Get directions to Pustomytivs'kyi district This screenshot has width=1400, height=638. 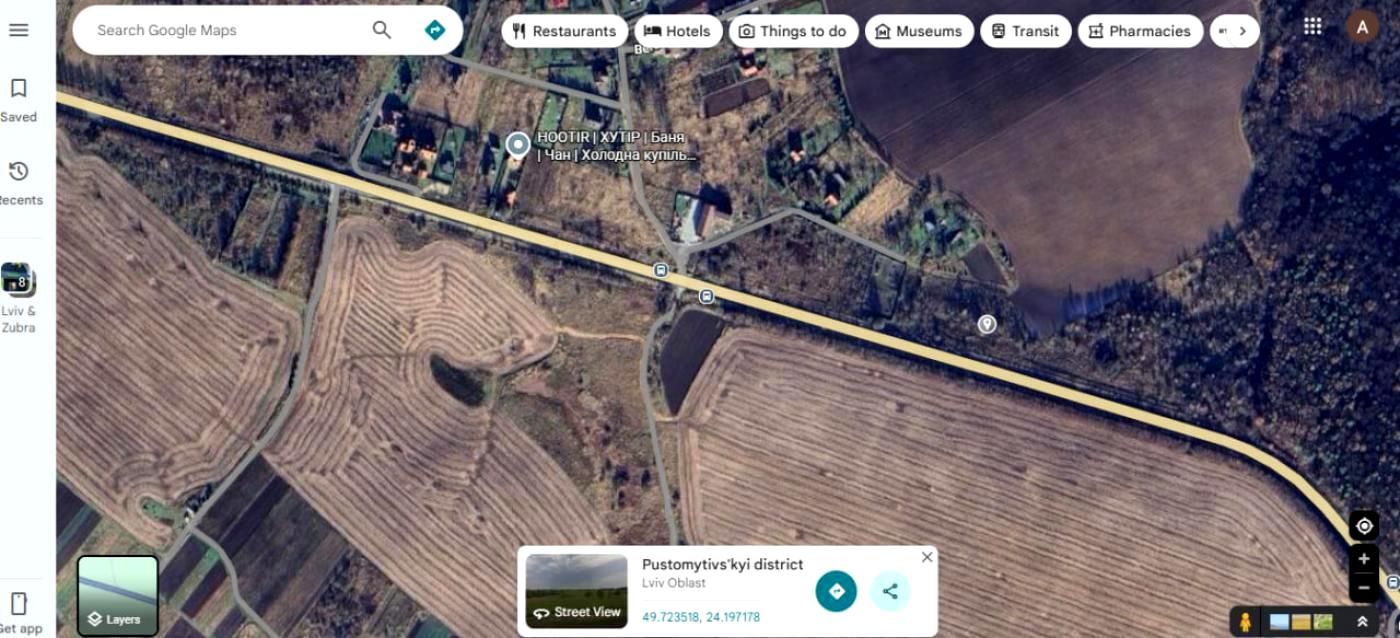pyautogui.click(x=836, y=591)
